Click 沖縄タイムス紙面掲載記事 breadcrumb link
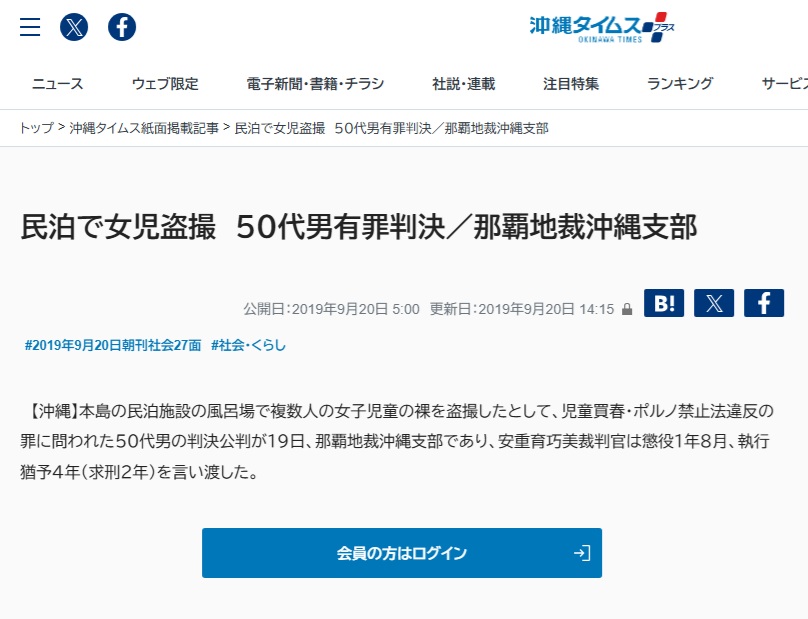This screenshot has height=619, width=808. (x=144, y=128)
